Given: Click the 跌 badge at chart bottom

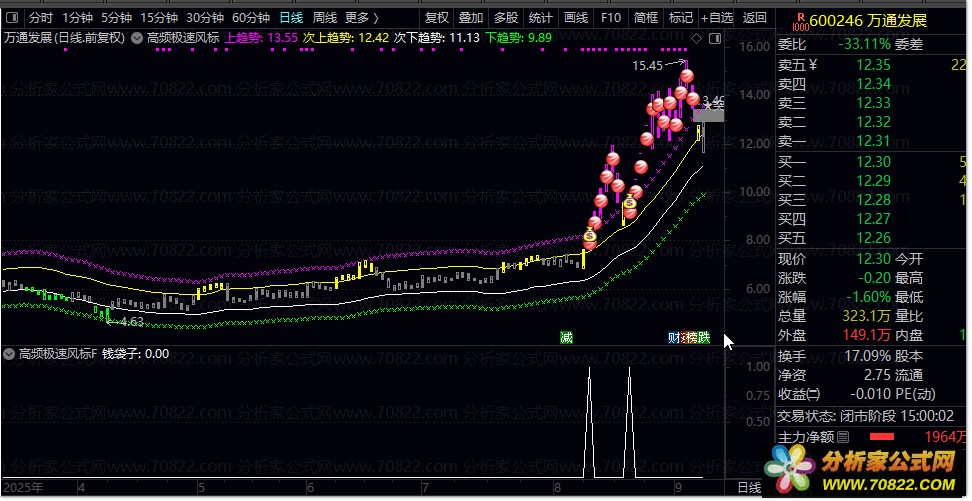Looking at the screenshot, I should coord(704,337).
